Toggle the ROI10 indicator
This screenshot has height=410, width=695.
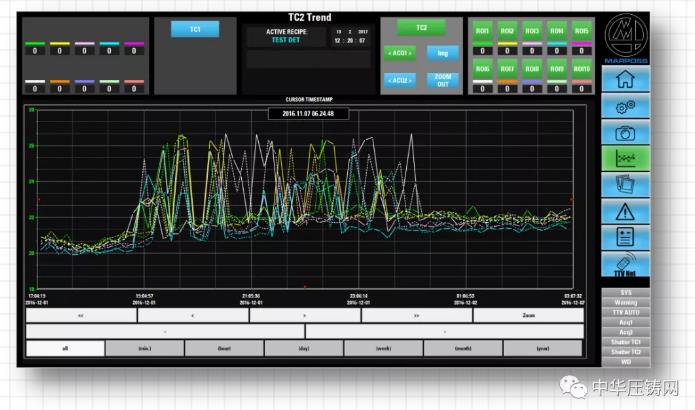coord(583,69)
